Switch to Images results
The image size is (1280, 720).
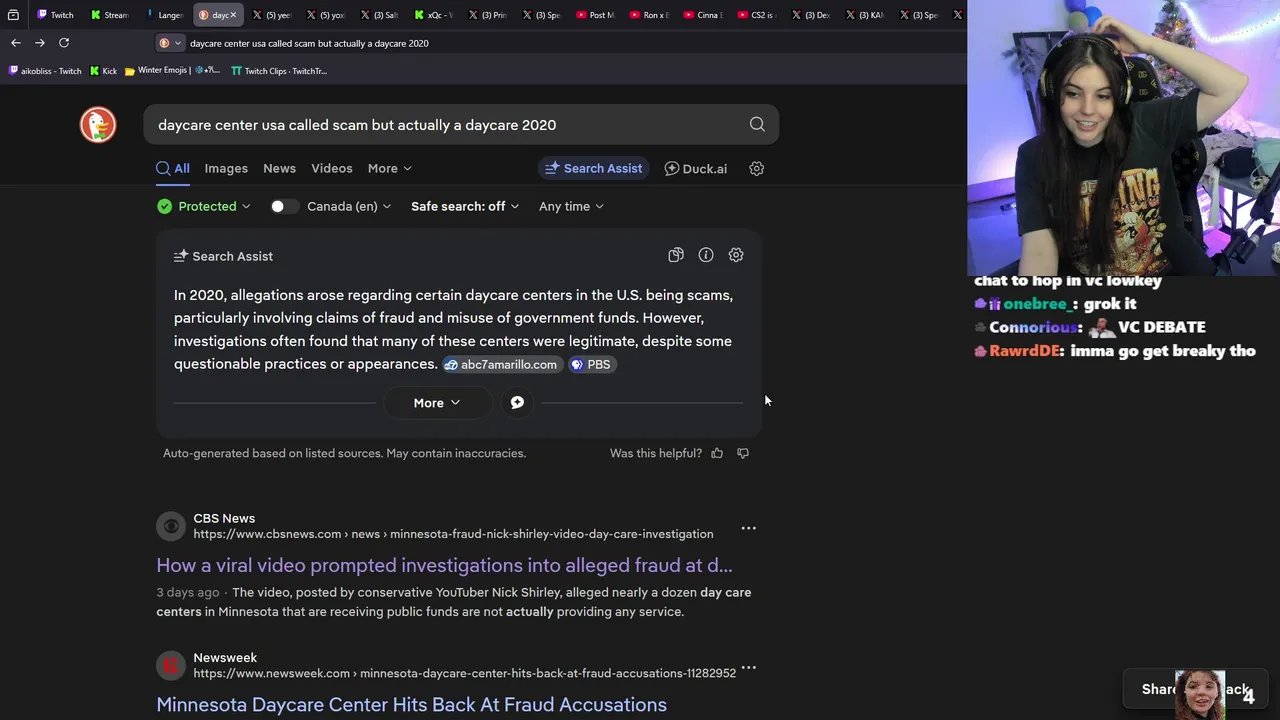coord(226,168)
